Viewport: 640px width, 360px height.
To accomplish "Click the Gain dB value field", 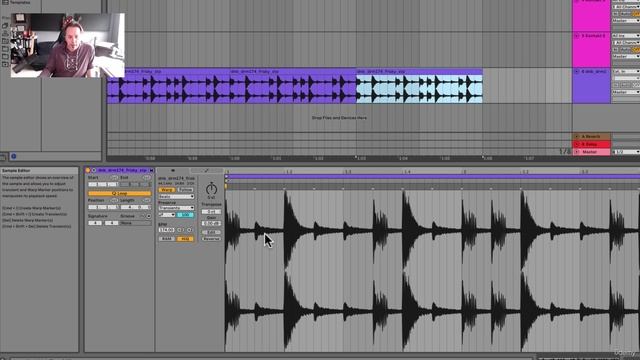I will [x=211, y=223].
